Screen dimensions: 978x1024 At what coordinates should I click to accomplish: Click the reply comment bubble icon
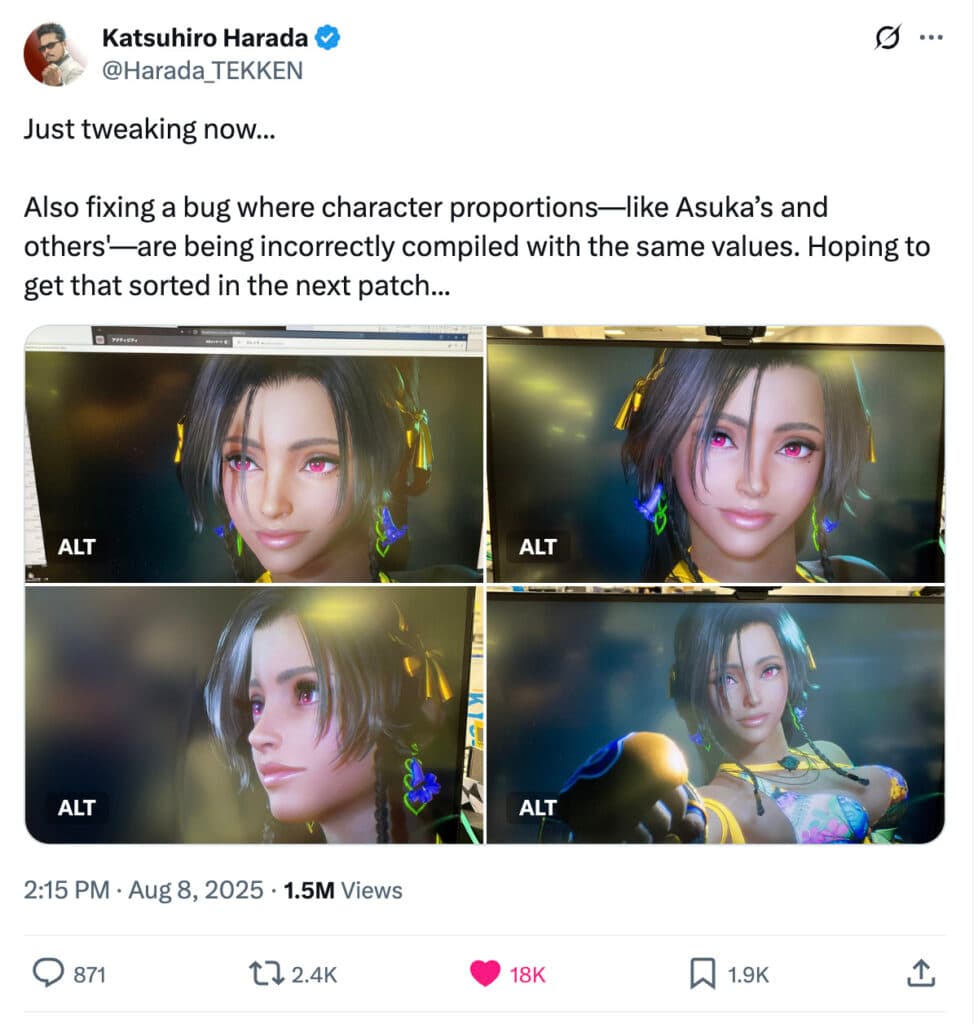click(x=48, y=974)
